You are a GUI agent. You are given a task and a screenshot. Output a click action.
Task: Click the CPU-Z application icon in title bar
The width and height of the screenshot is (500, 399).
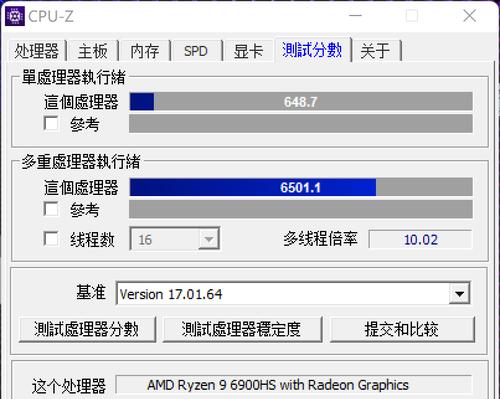click(x=15, y=16)
